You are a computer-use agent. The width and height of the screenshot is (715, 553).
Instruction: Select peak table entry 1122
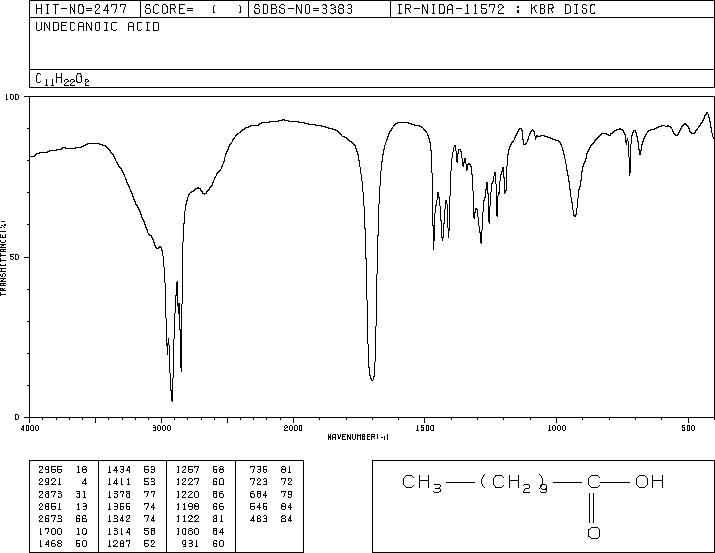(x=200, y=519)
